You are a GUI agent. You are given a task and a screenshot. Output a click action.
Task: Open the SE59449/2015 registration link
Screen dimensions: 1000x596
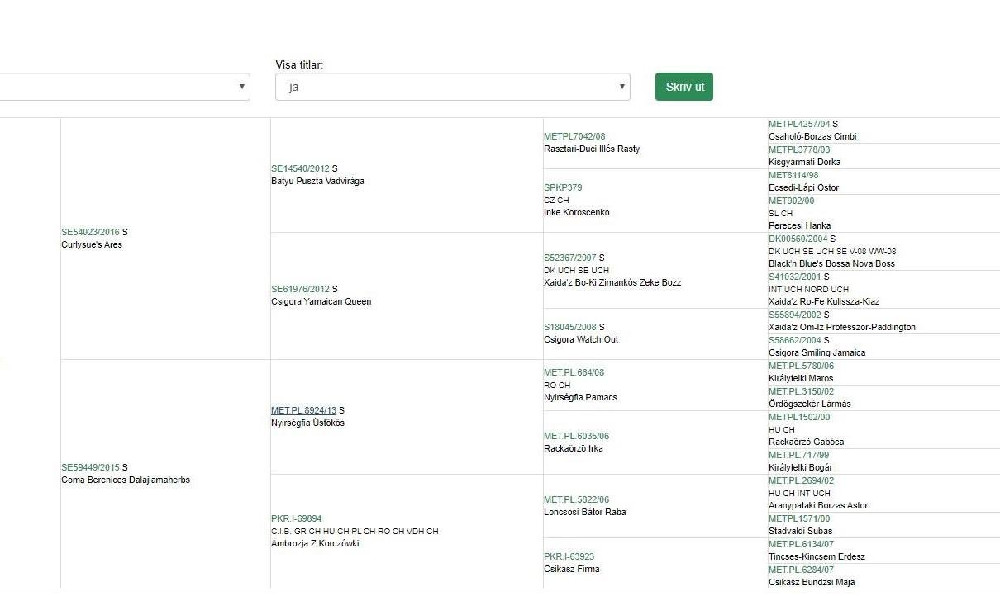tap(91, 467)
